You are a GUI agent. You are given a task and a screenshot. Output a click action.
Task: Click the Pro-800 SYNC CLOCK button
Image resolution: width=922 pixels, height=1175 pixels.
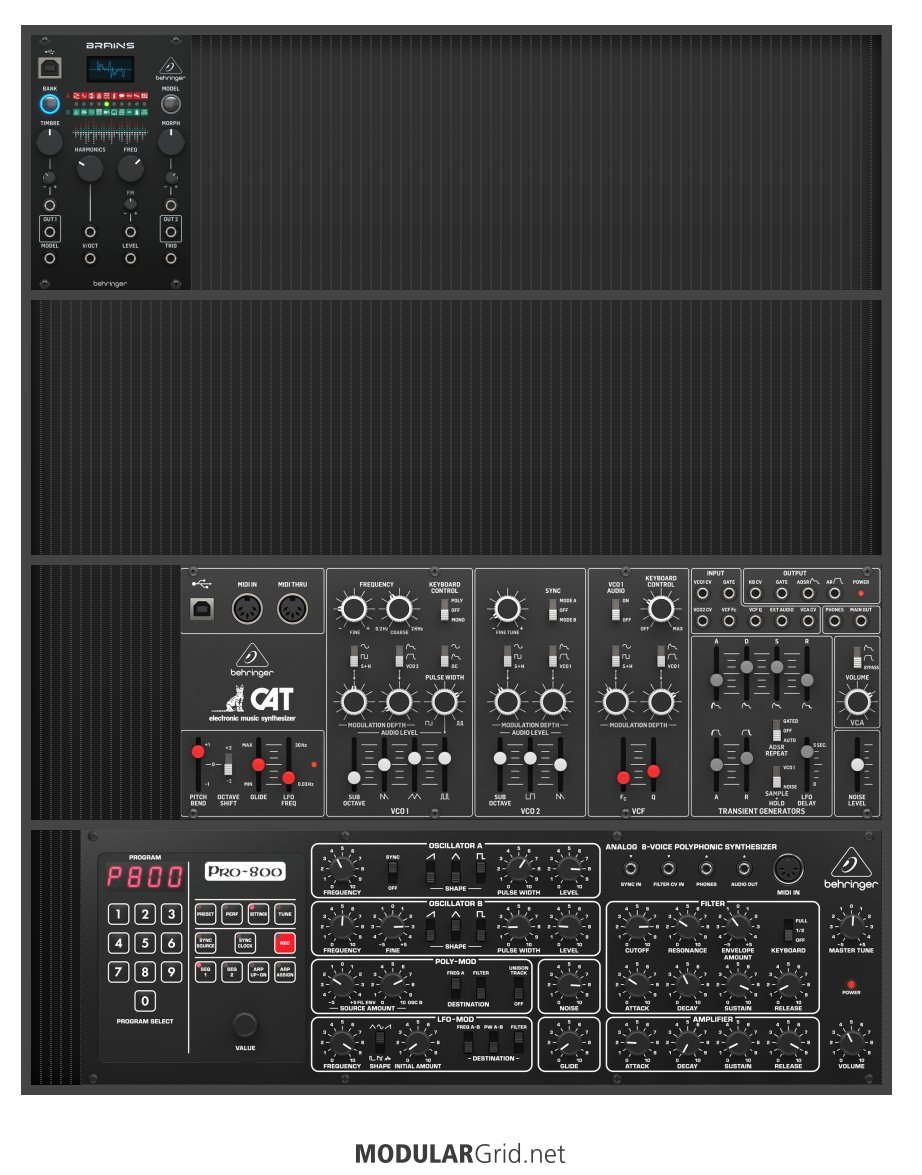pyautogui.click(x=245, y=943)
